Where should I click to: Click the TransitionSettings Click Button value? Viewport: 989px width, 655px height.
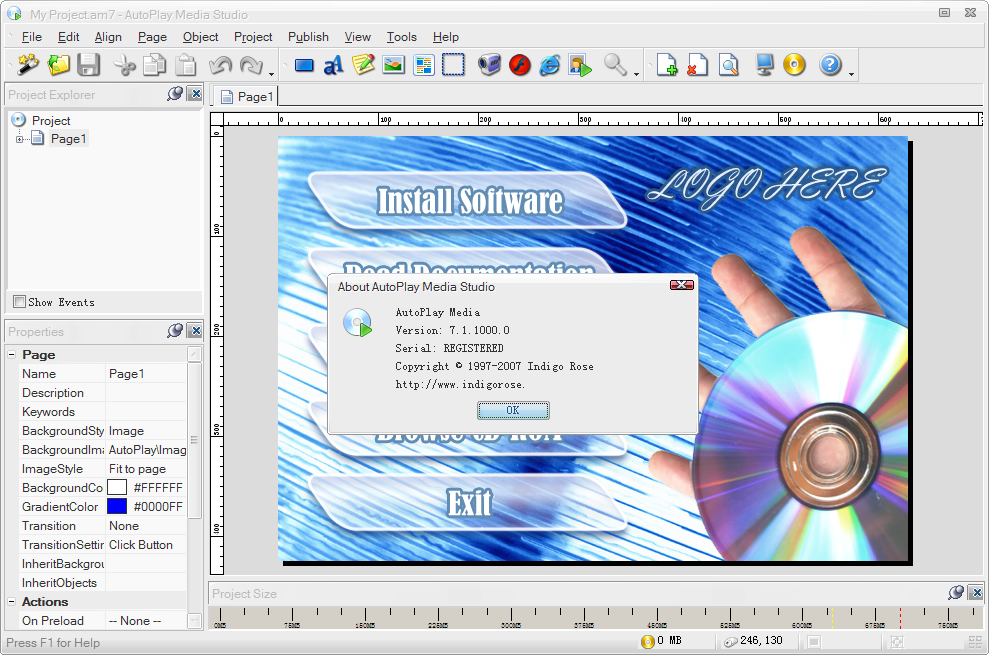point(146,545)
